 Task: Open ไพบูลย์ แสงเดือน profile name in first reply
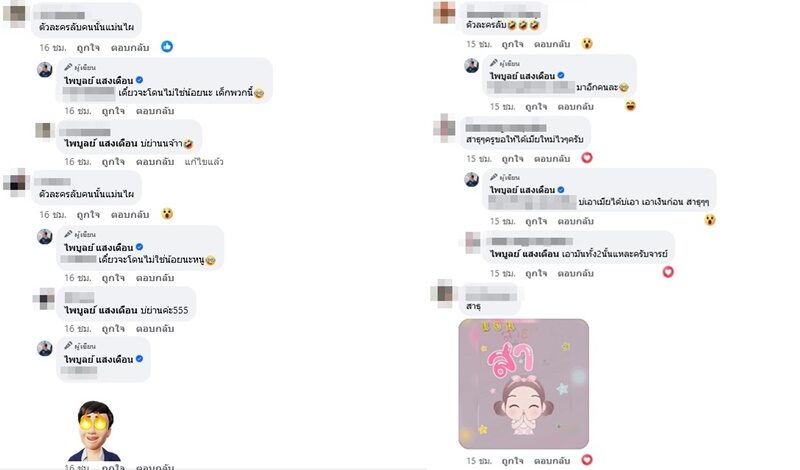[x=98, y=80]
